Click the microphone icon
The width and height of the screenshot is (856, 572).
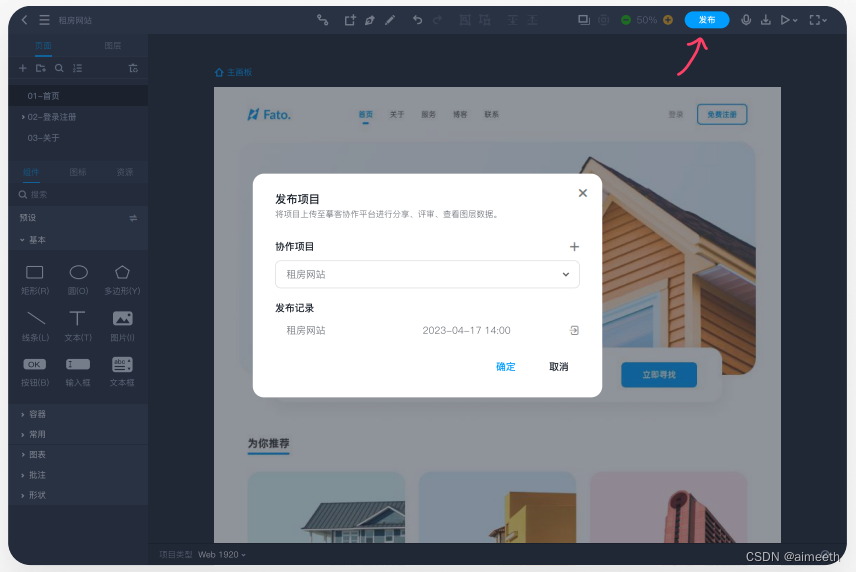(x=746, y=20)
